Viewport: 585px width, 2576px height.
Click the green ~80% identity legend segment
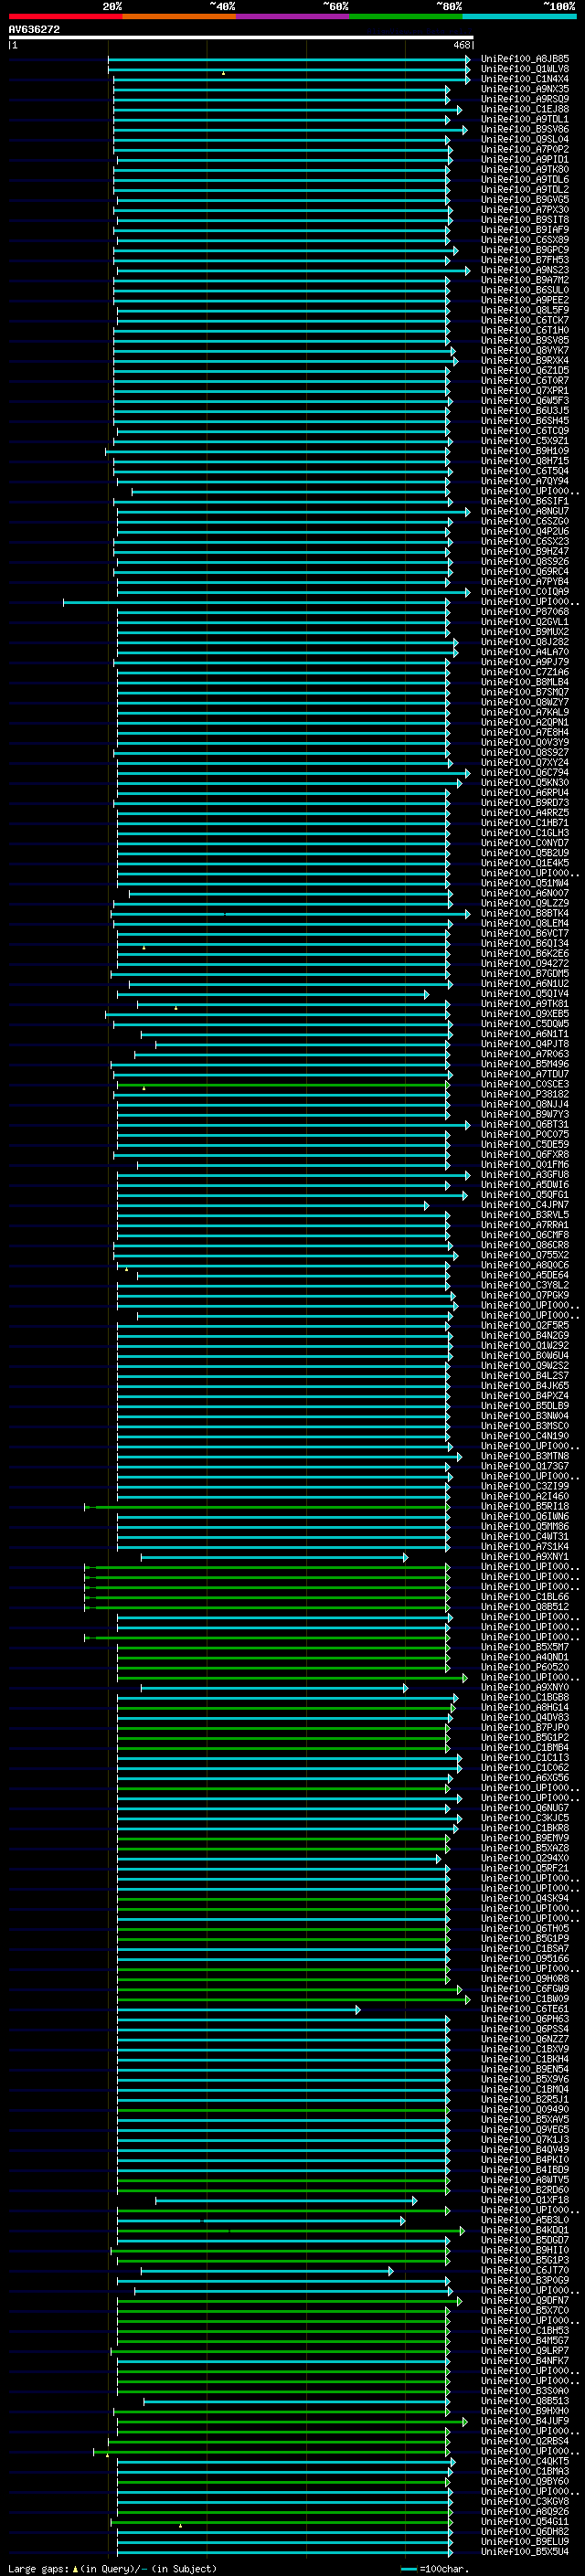coord(405,16)
